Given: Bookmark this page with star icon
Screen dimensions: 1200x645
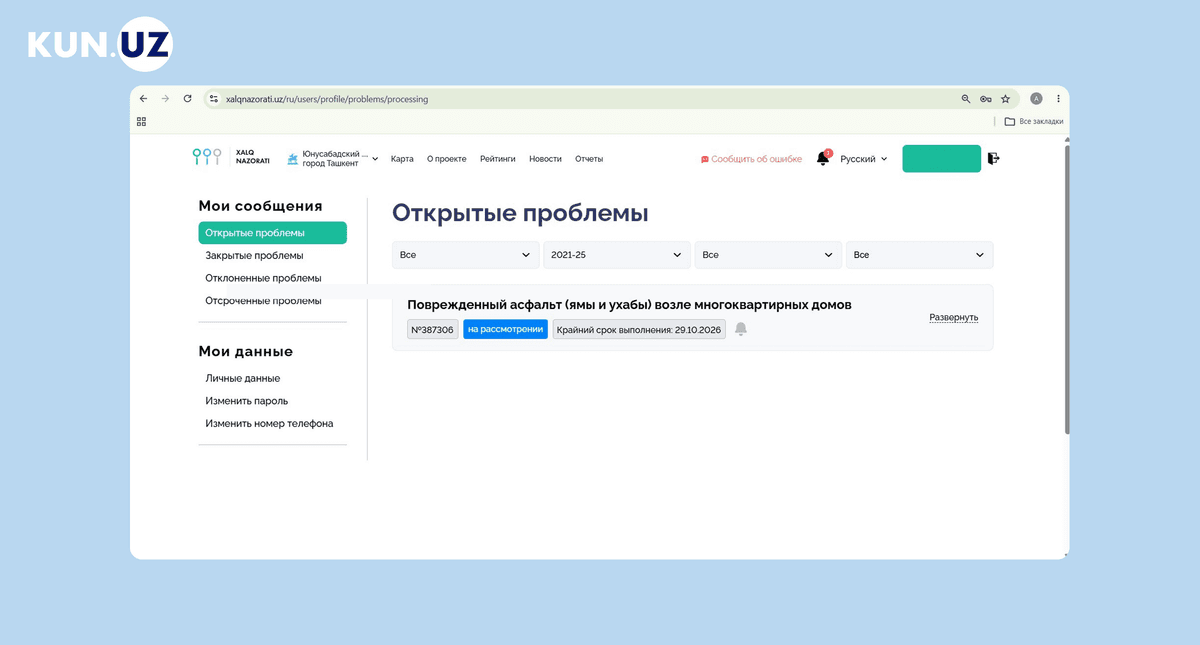Looking at the screenshot, I should coord(1005,99).
